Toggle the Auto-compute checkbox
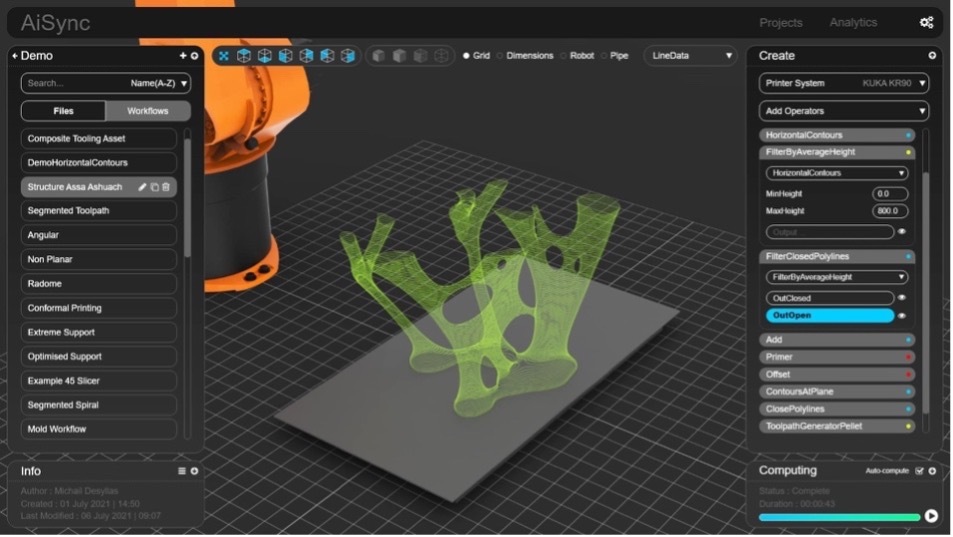The width and height of the screenshot is (953, 537). point(919,471)
